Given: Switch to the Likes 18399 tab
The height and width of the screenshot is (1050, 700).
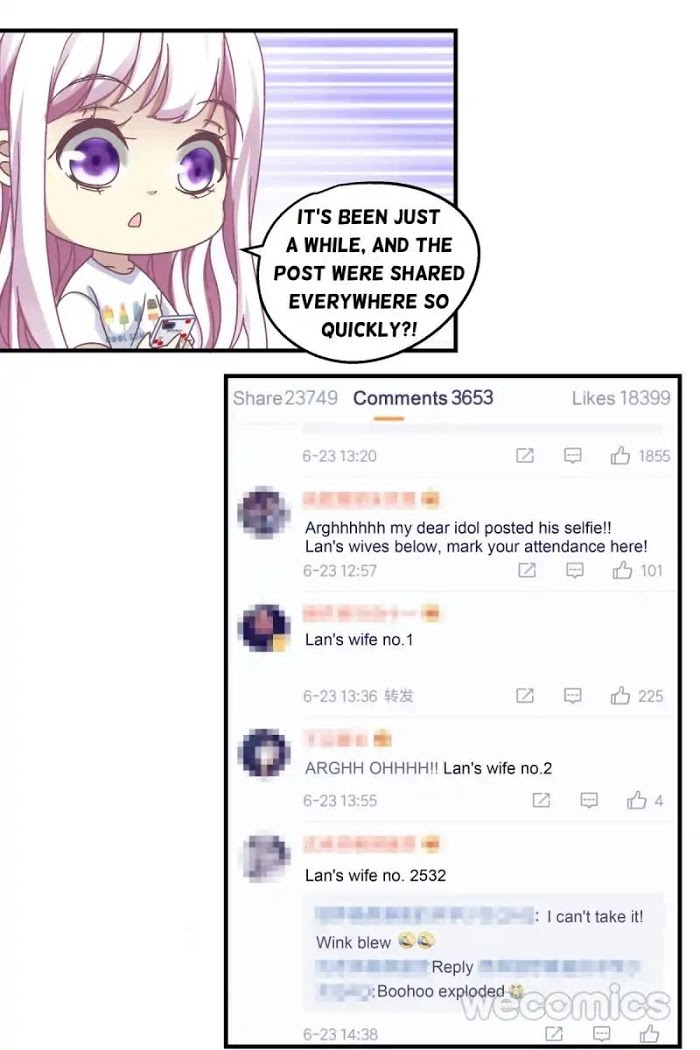Looking at the screenshot, I should 620,398.
